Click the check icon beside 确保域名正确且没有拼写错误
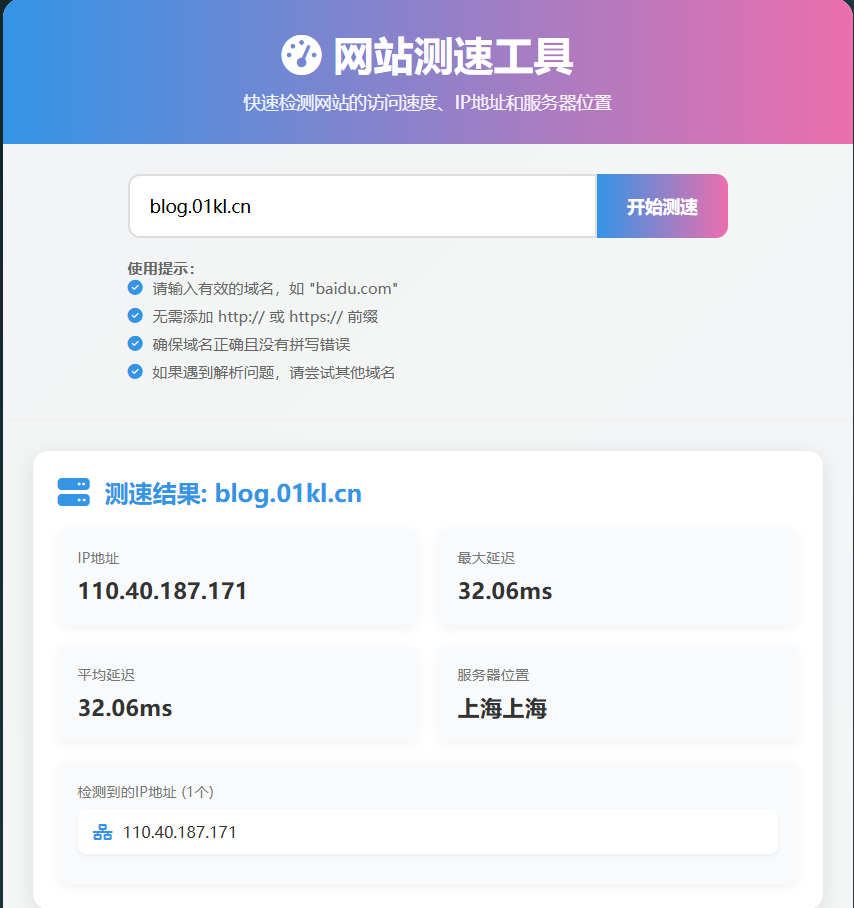The height and width of the screenshot is (908, 854). (135, 344)
